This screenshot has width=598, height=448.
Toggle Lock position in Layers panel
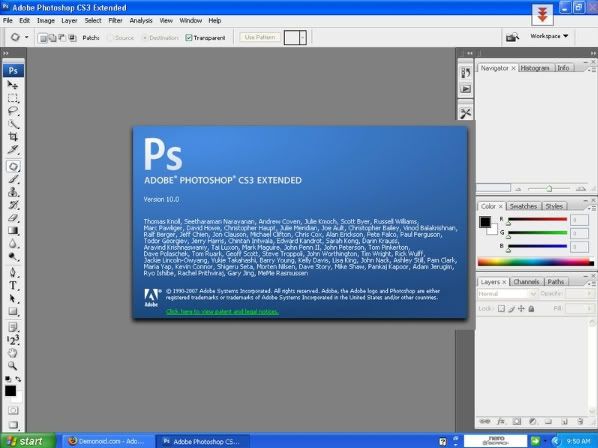pos(521,308)
